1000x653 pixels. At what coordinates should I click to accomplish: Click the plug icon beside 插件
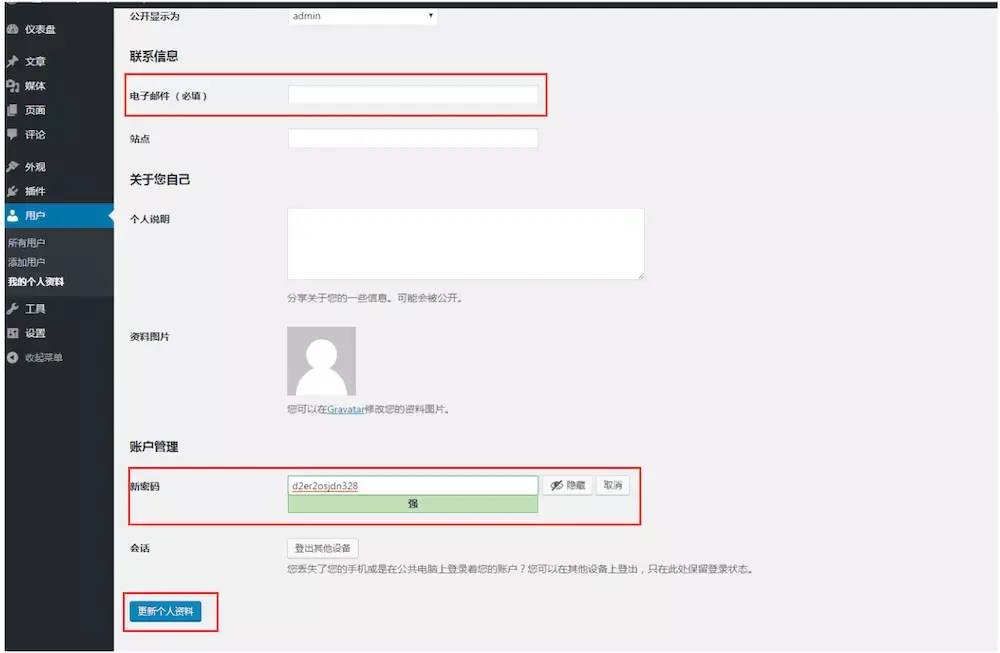click(12, 191)
